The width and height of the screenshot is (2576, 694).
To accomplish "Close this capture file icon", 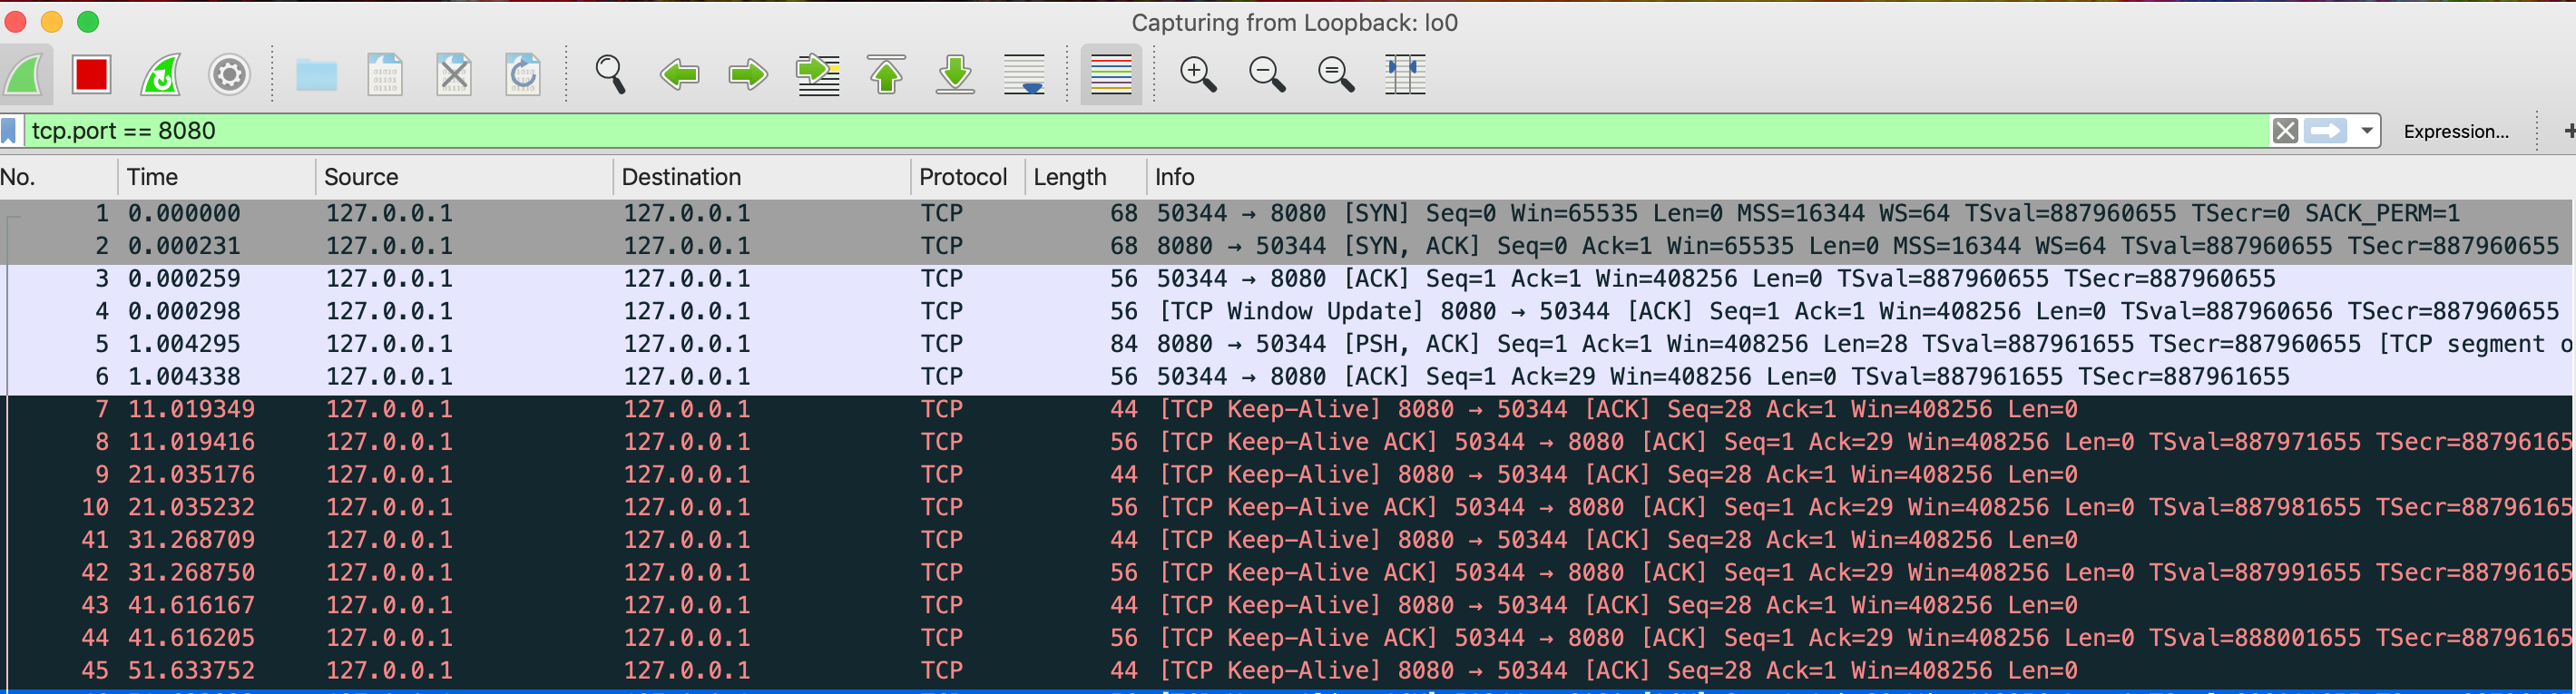I will [454, 75].
